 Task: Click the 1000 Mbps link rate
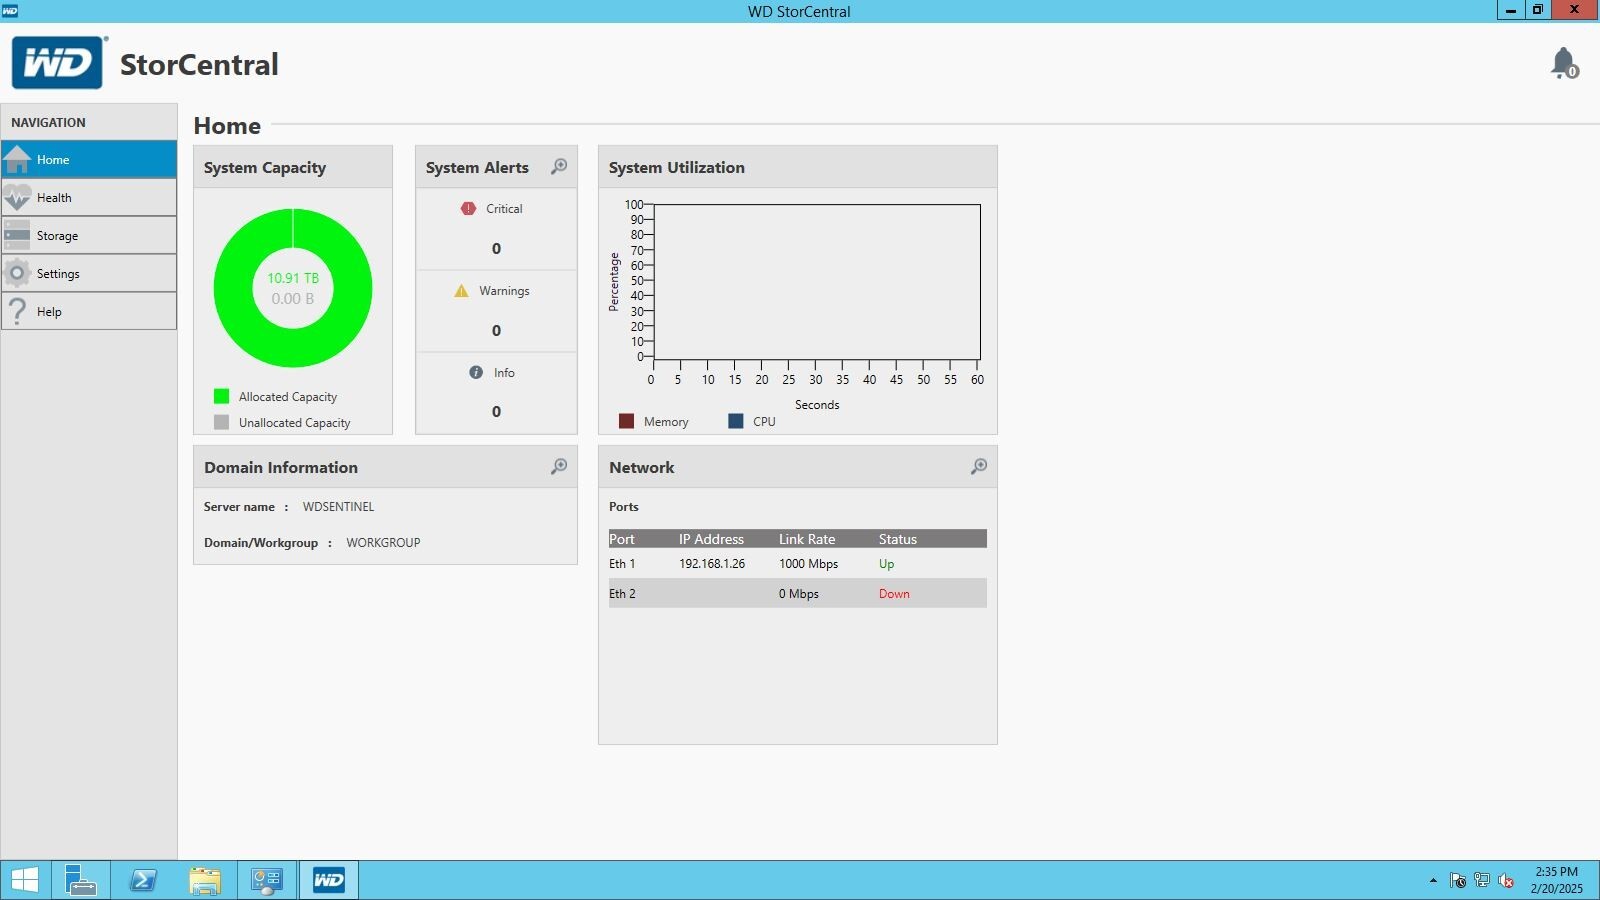[x=809, y=564]
